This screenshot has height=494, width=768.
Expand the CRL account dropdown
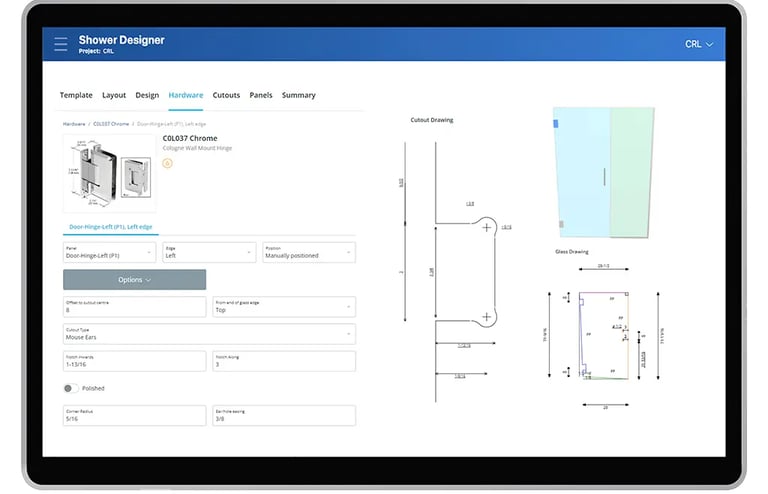tap(698, 44)
